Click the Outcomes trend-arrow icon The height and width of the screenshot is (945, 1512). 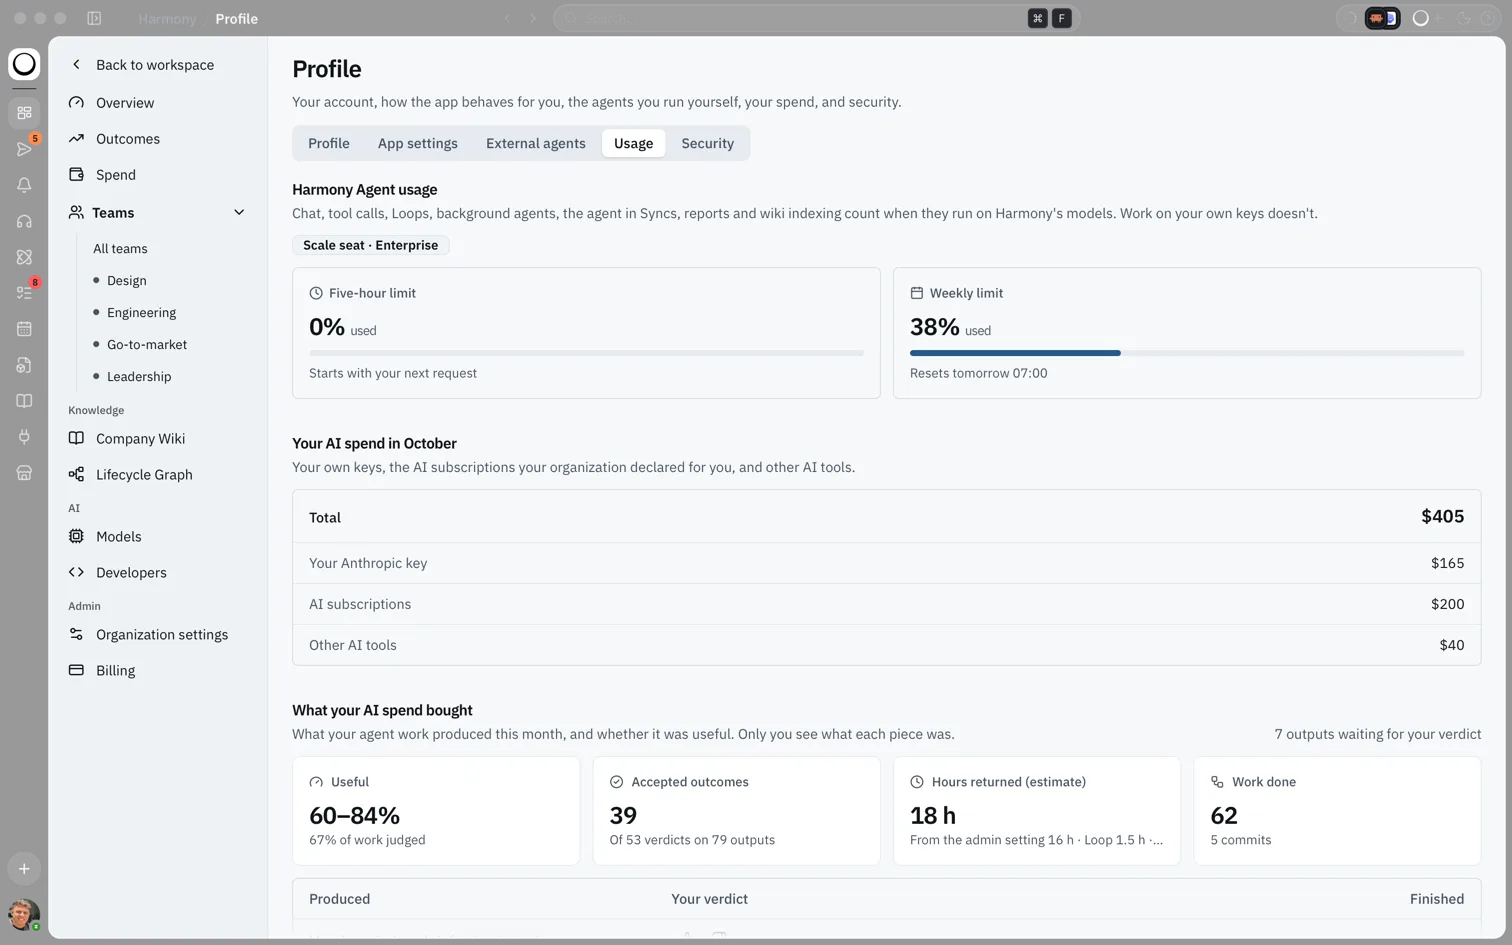(76, 138)
